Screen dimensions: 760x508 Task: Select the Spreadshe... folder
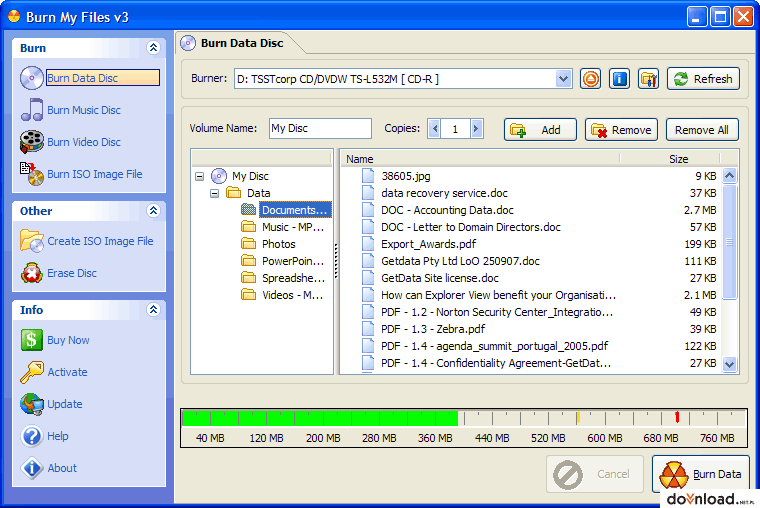point(293,278)
